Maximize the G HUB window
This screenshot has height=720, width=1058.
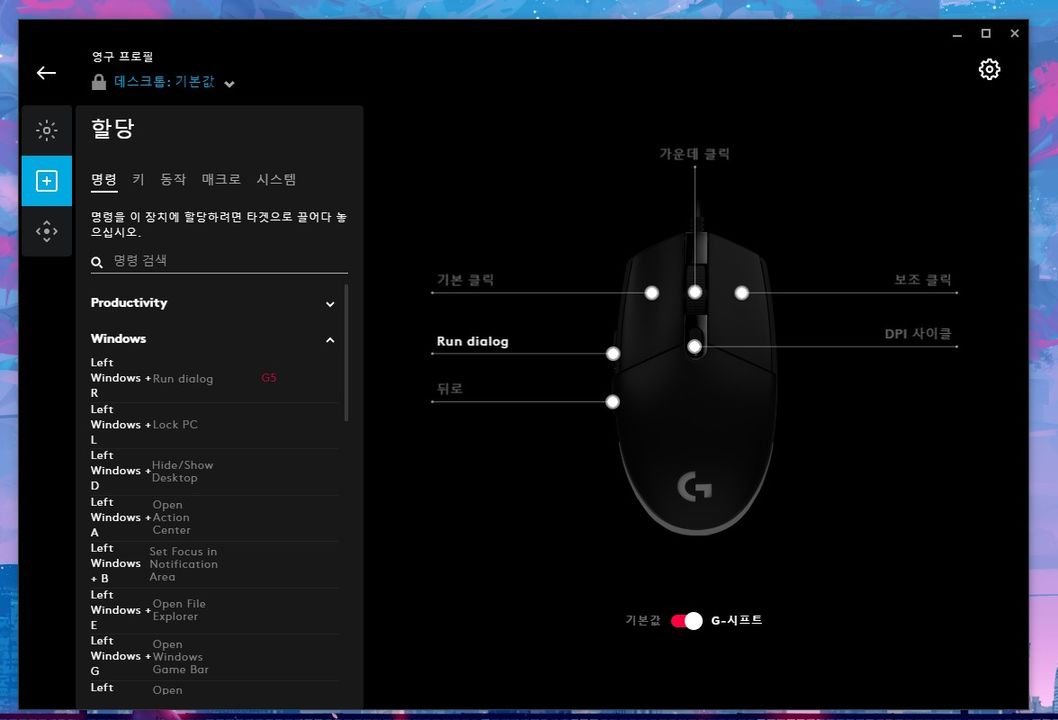coord(986,34)
